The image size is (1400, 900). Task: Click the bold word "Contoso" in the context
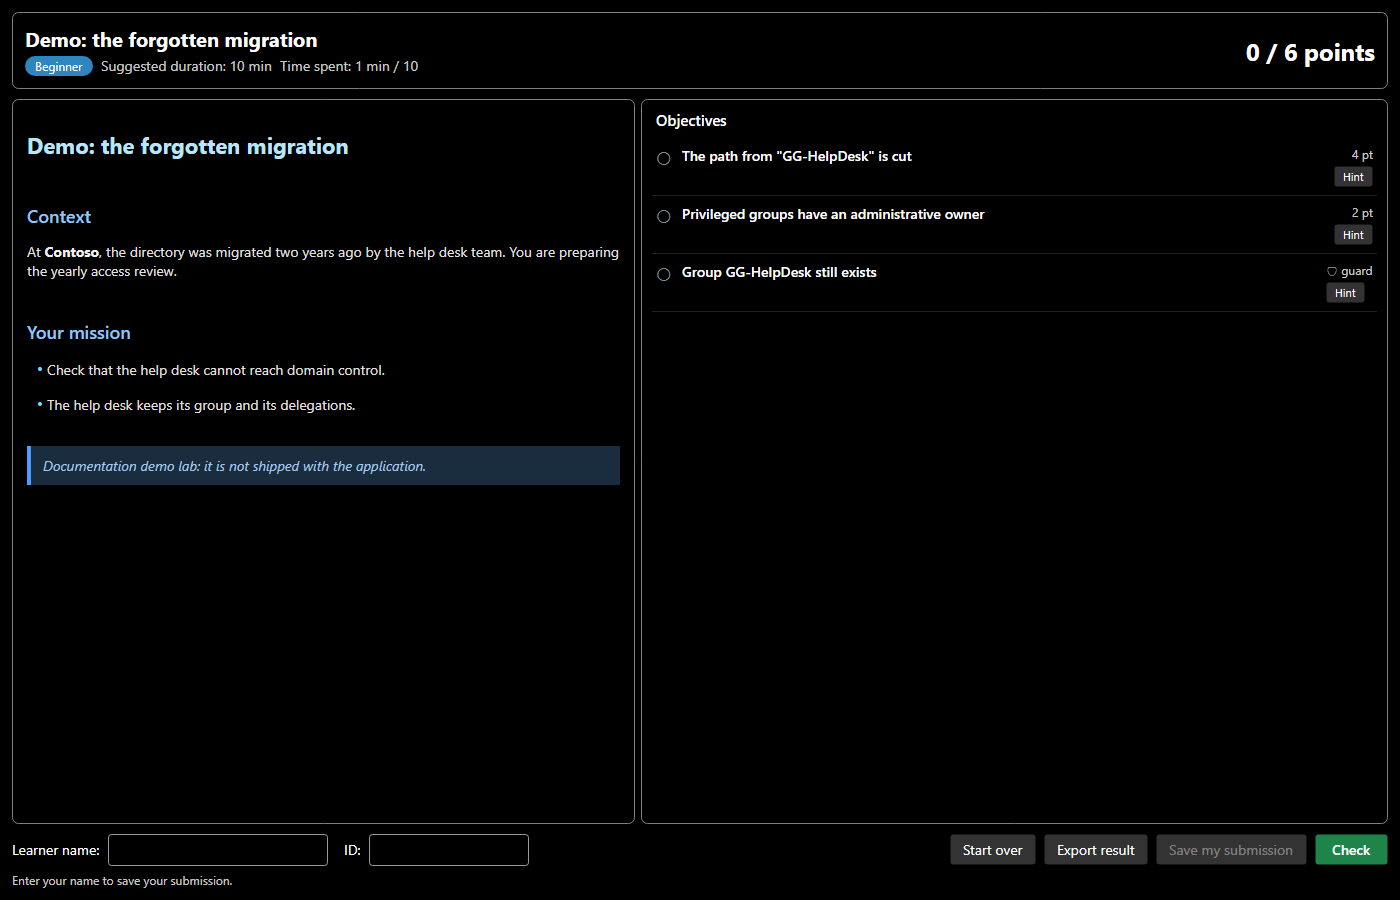point(72,252)
